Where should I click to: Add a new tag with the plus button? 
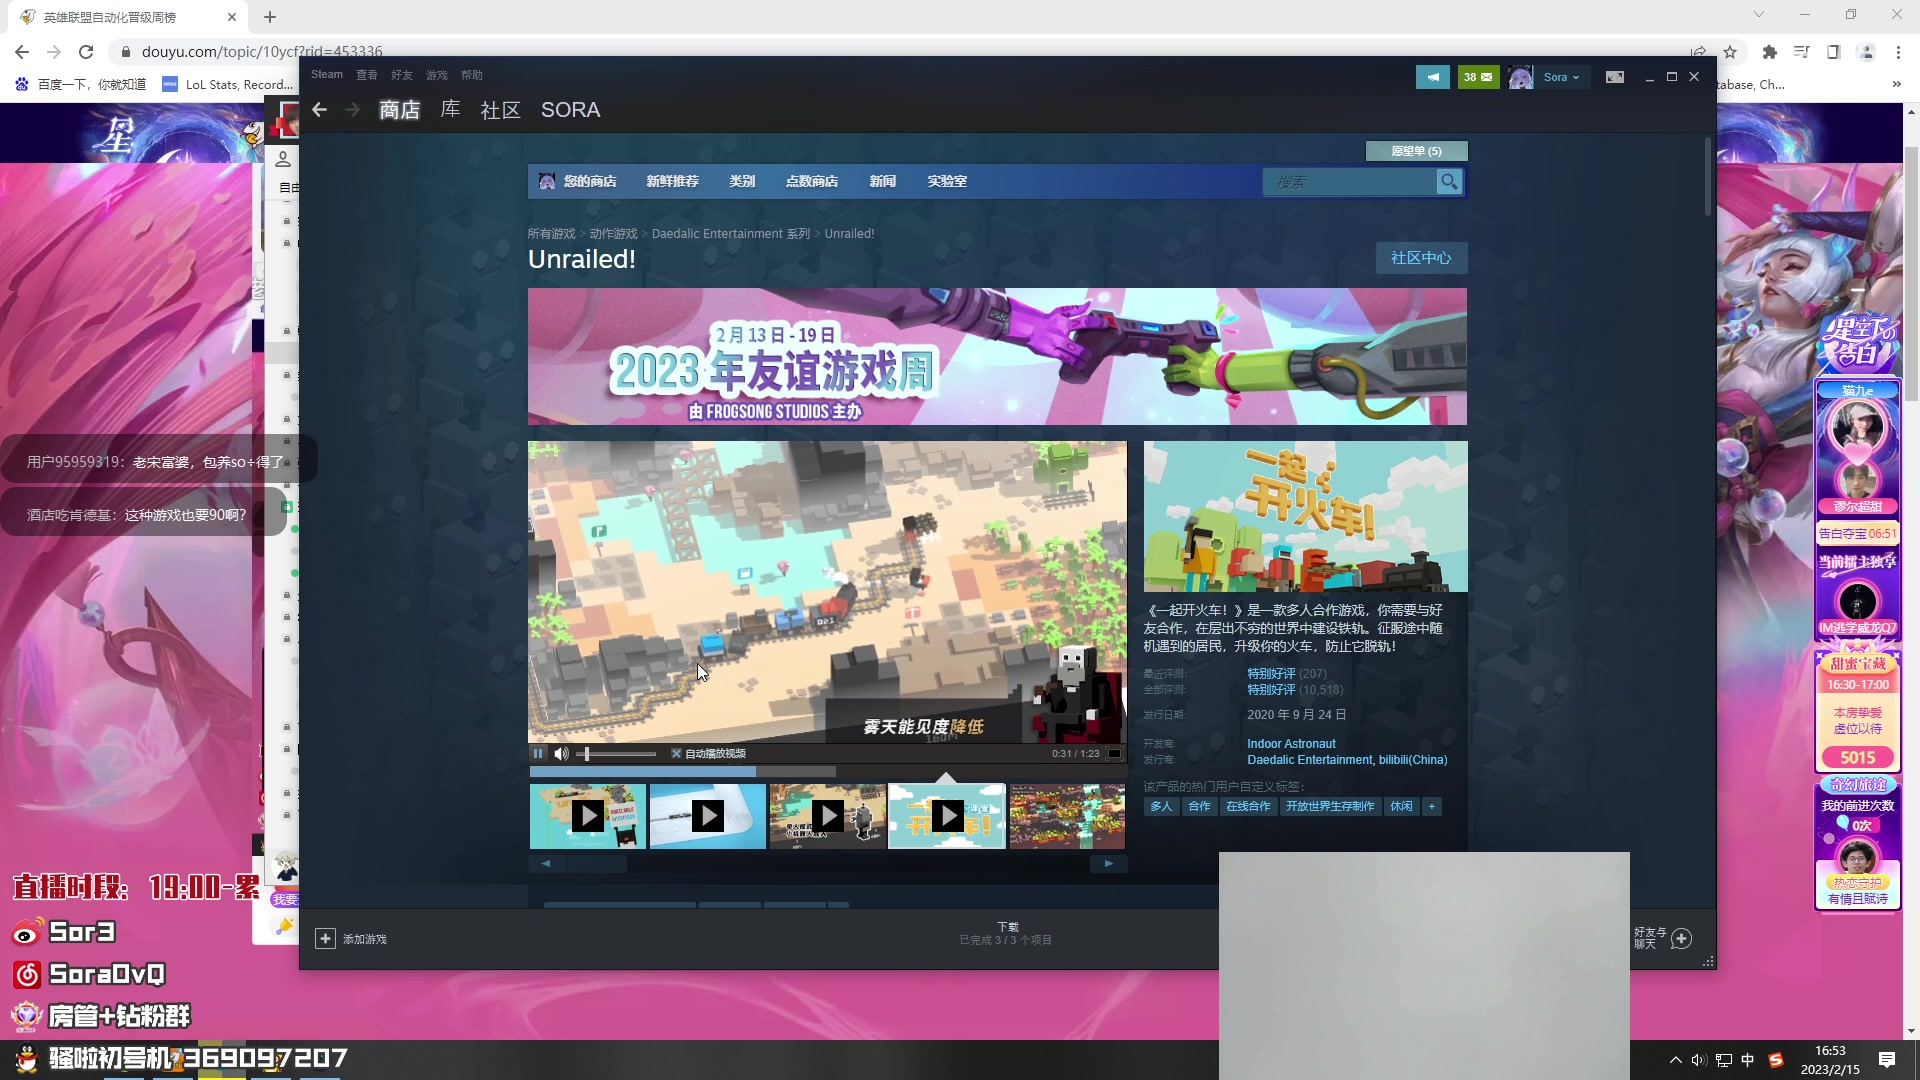pos(1432,807)
